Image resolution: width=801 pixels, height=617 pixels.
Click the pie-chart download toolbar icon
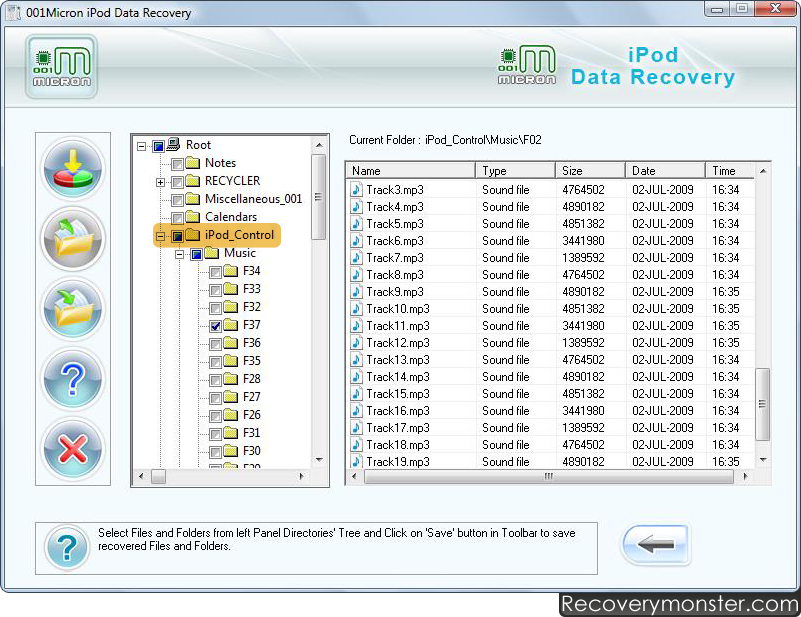73,169
